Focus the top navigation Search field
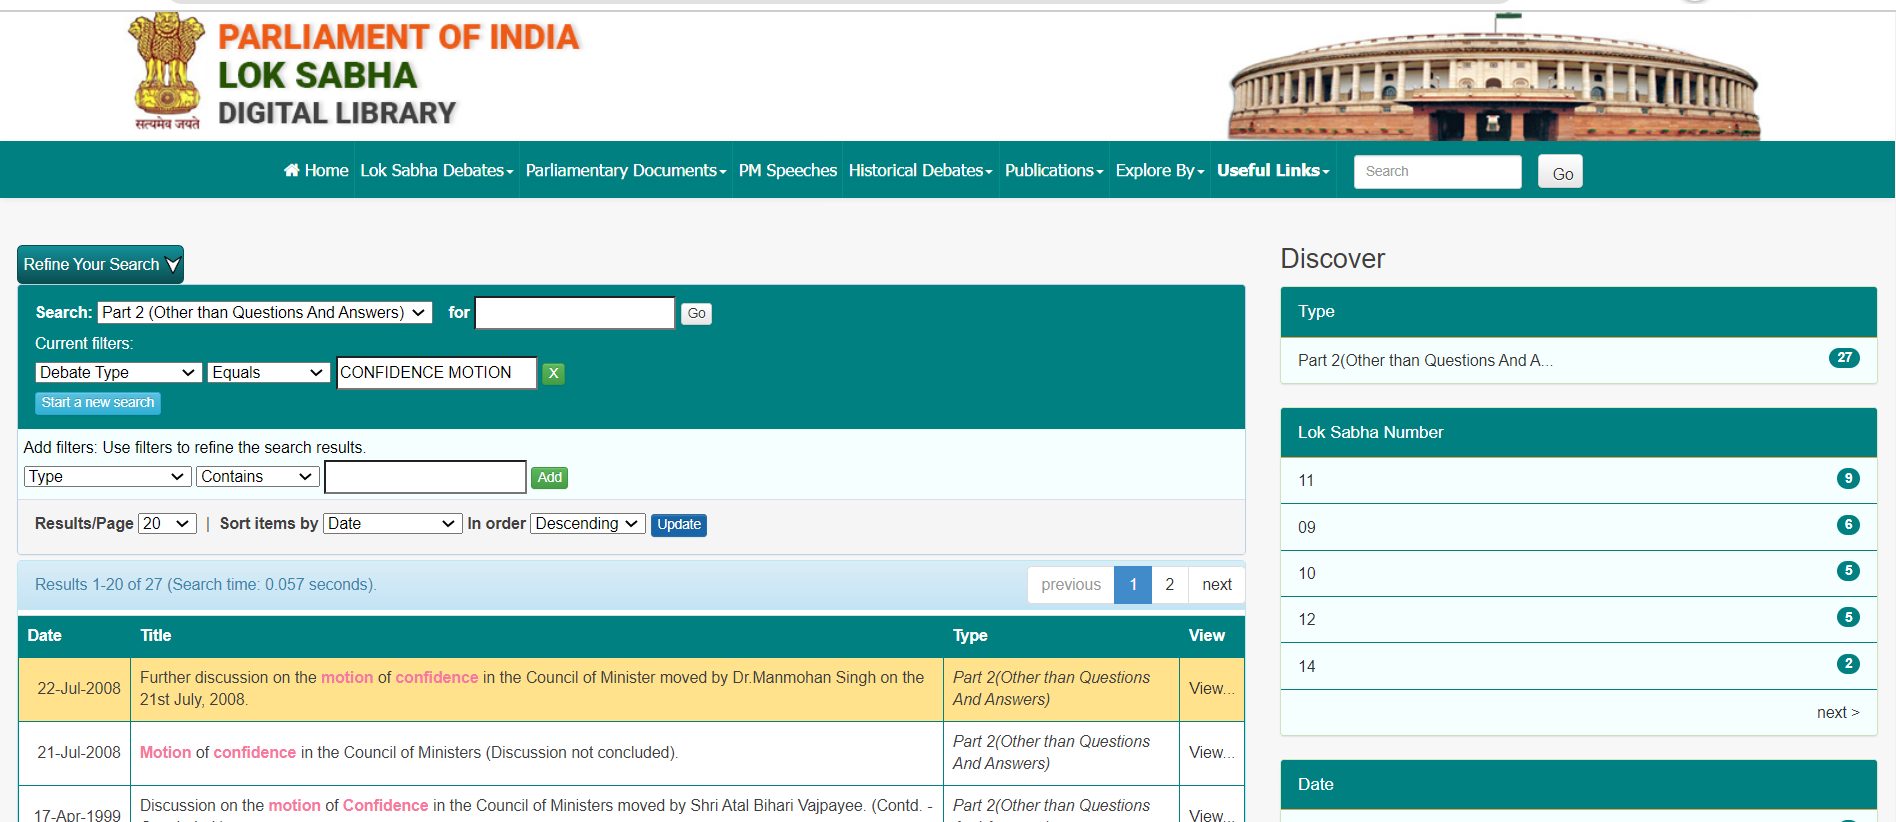Image resolution: width=1896 pixels, height=822 pixels. pos(1437,171)
